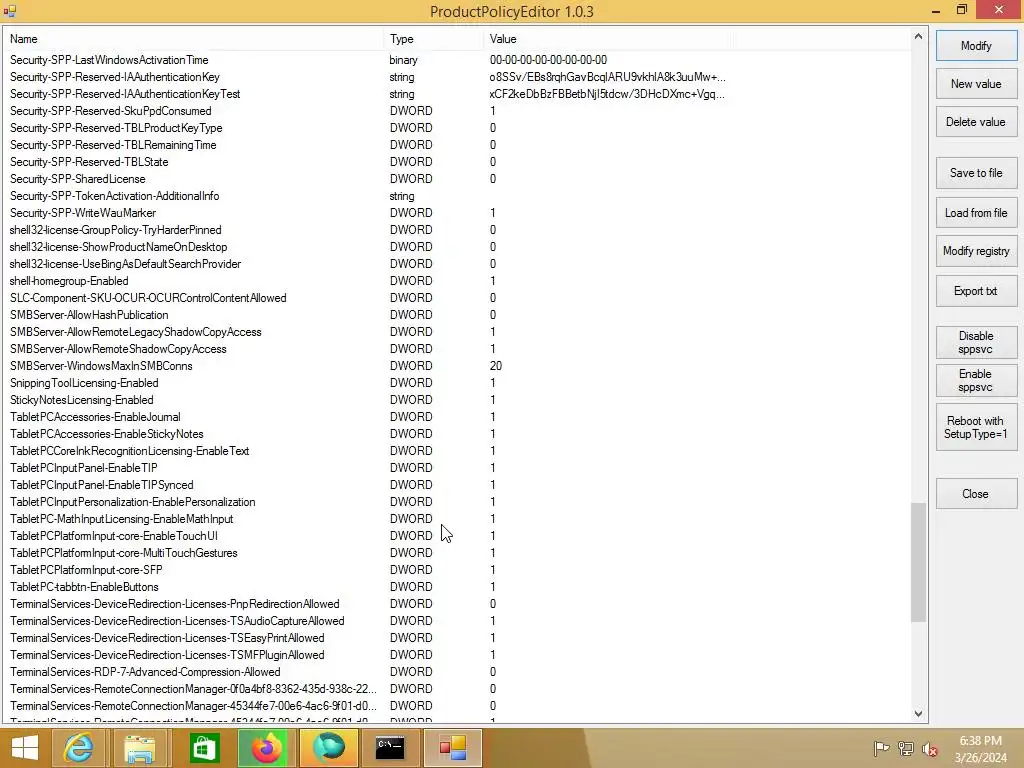
Task: Select TabletPC-tabbtn-EnableButtons row
Action: coord(457,586)
